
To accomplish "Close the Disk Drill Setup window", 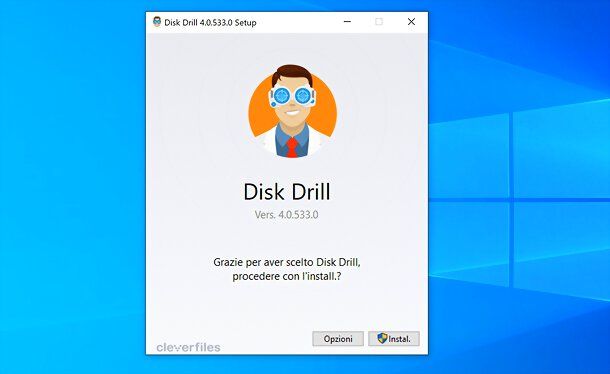I will pos(411,22).
